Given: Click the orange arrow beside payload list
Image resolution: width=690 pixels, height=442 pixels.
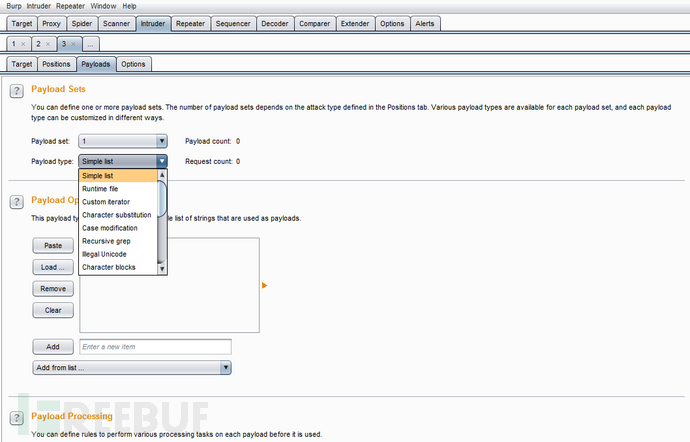Looking at the screenshot, I should tap(264, 285).
